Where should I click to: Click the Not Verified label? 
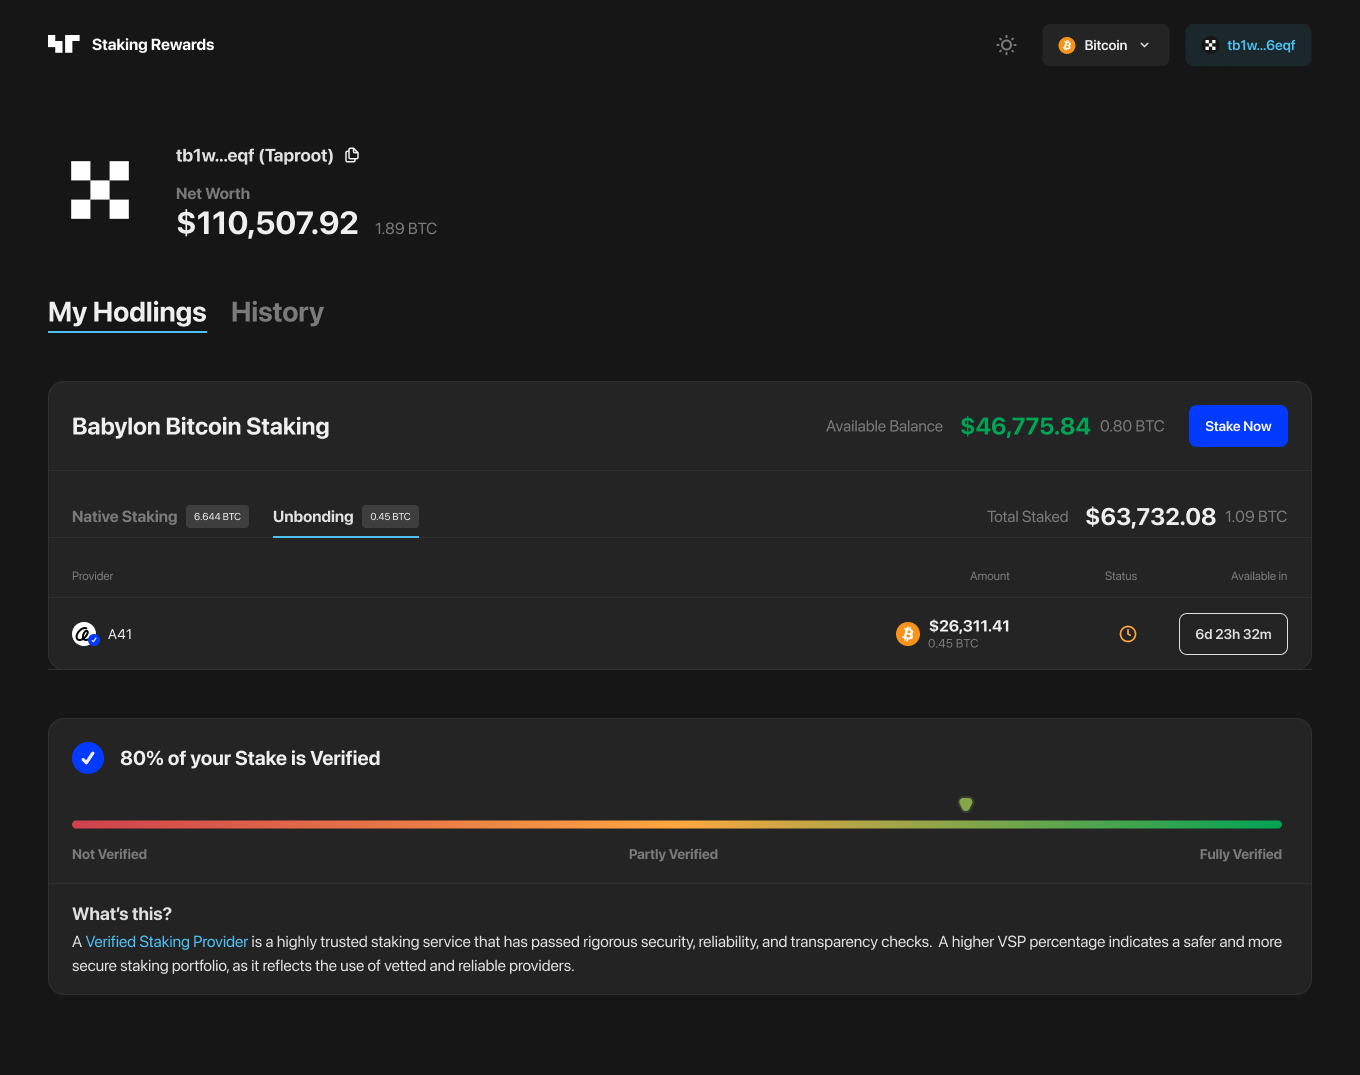point(109,854)
